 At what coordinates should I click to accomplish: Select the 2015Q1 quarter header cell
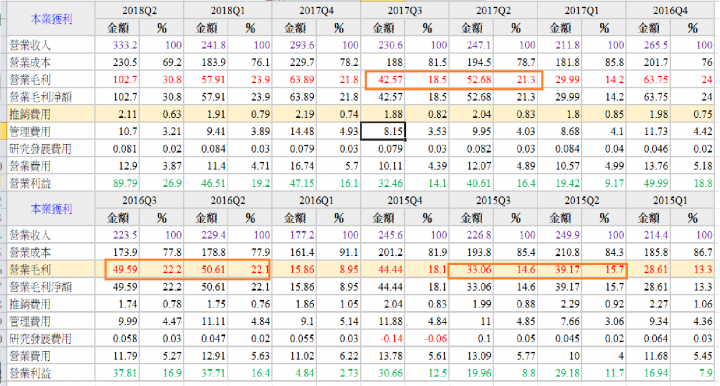[670, 201]
